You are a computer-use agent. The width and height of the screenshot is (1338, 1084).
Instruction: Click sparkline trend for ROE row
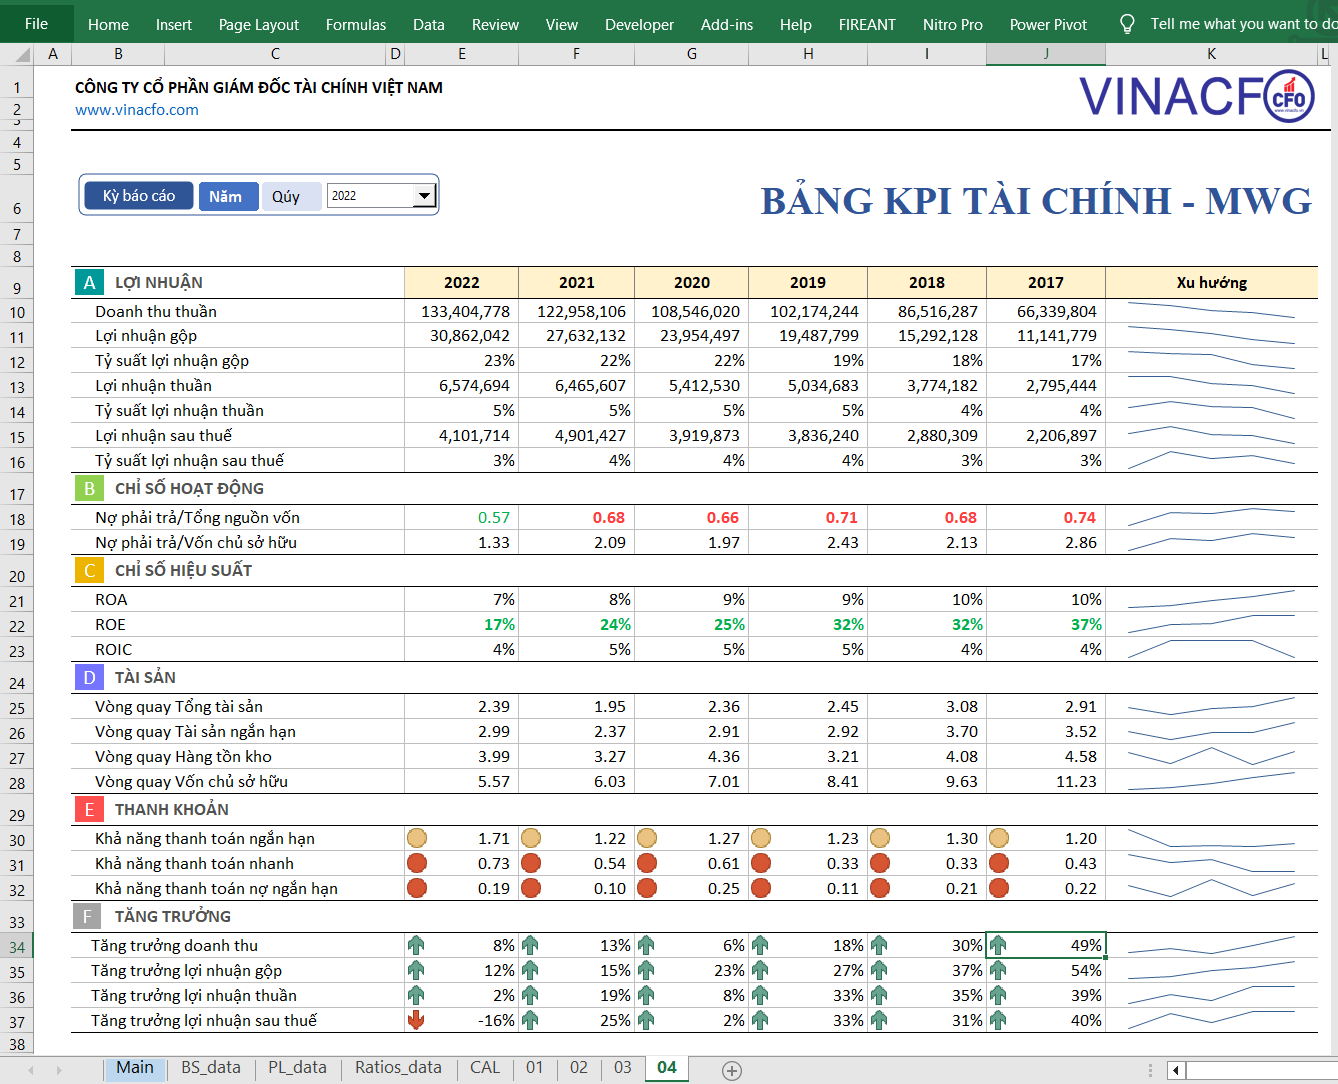[x=1211, y=624]
